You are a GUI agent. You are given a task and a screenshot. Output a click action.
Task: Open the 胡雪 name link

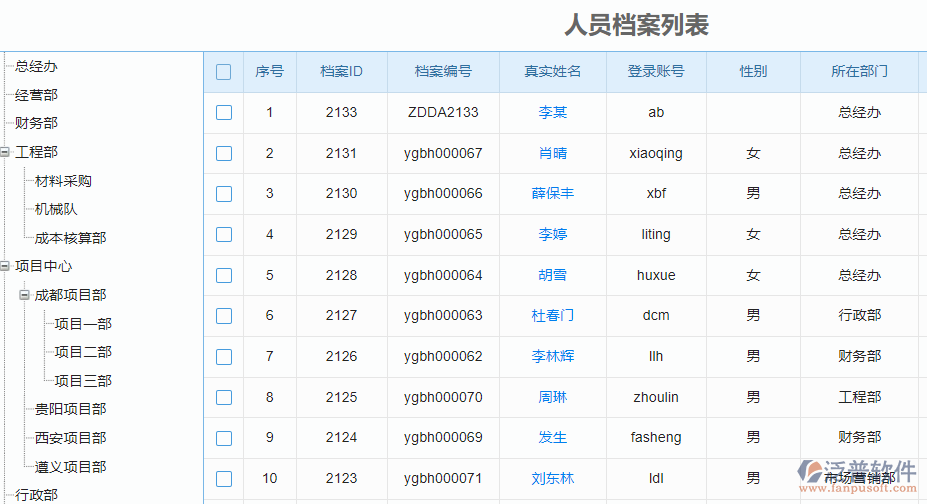point(553,275)
